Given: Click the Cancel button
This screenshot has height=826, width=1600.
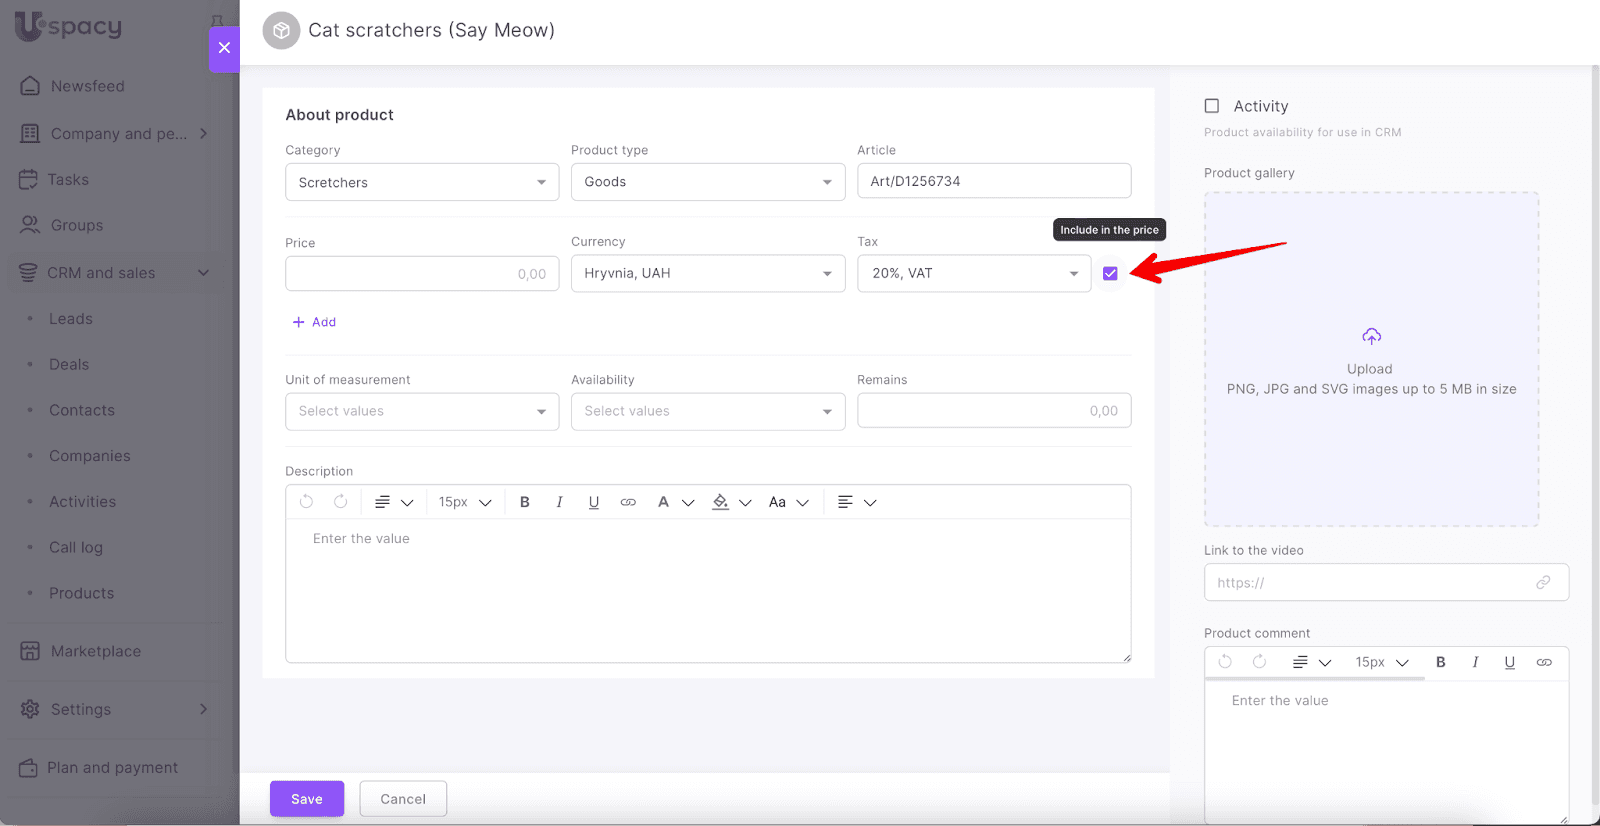Looking at the screenshot, I should [x=403, y=799].
